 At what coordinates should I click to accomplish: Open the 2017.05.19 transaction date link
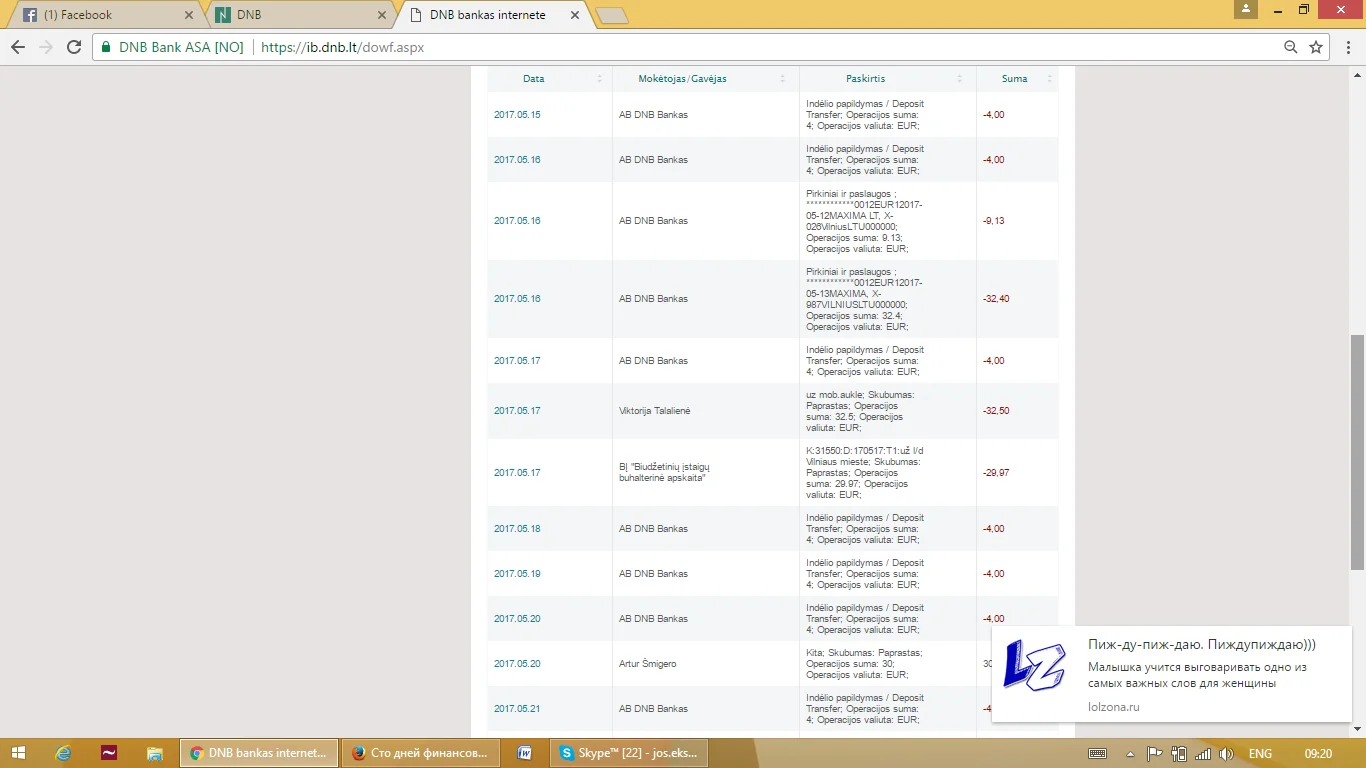(517, 574)
